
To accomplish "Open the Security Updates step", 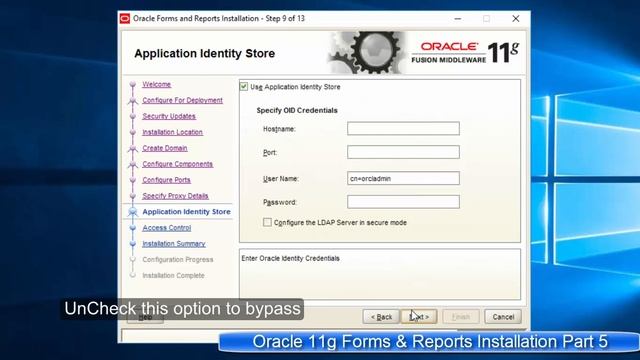I will pos(169,116).
